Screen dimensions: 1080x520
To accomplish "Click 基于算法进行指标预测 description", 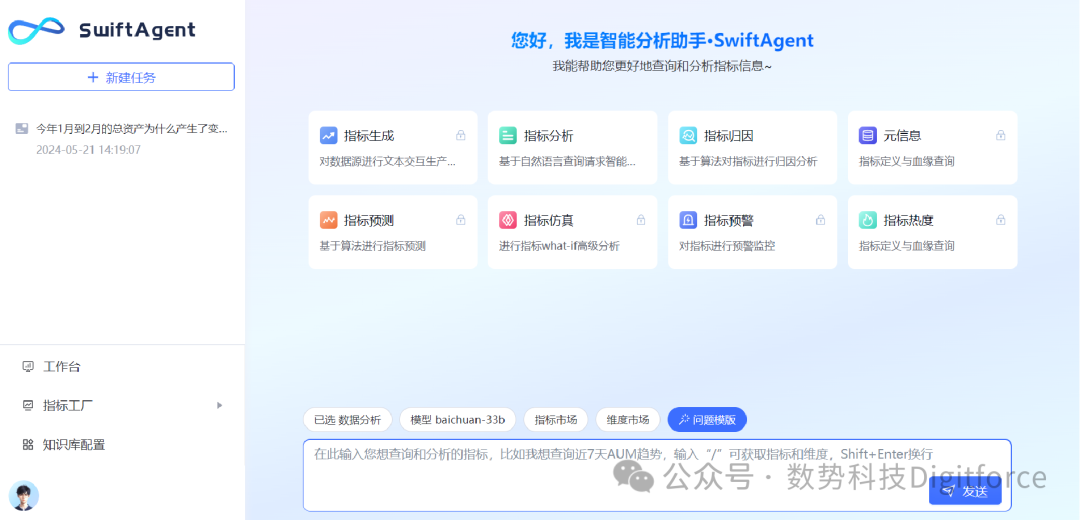I will tap(373, 246).
